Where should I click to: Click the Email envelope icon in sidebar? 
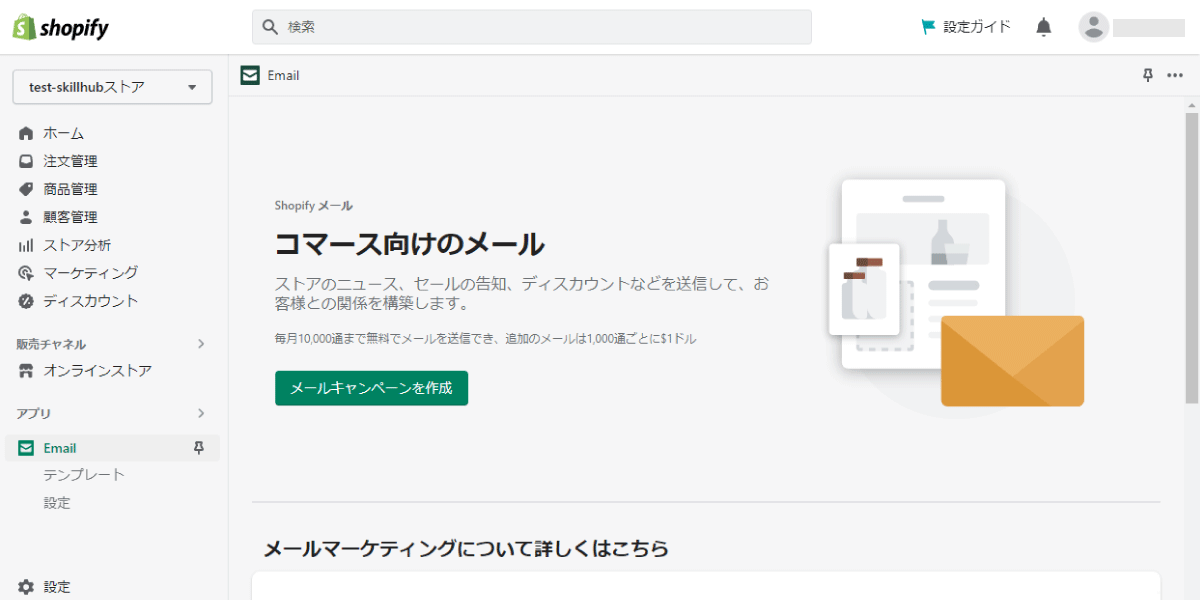[x=26, y=448]
